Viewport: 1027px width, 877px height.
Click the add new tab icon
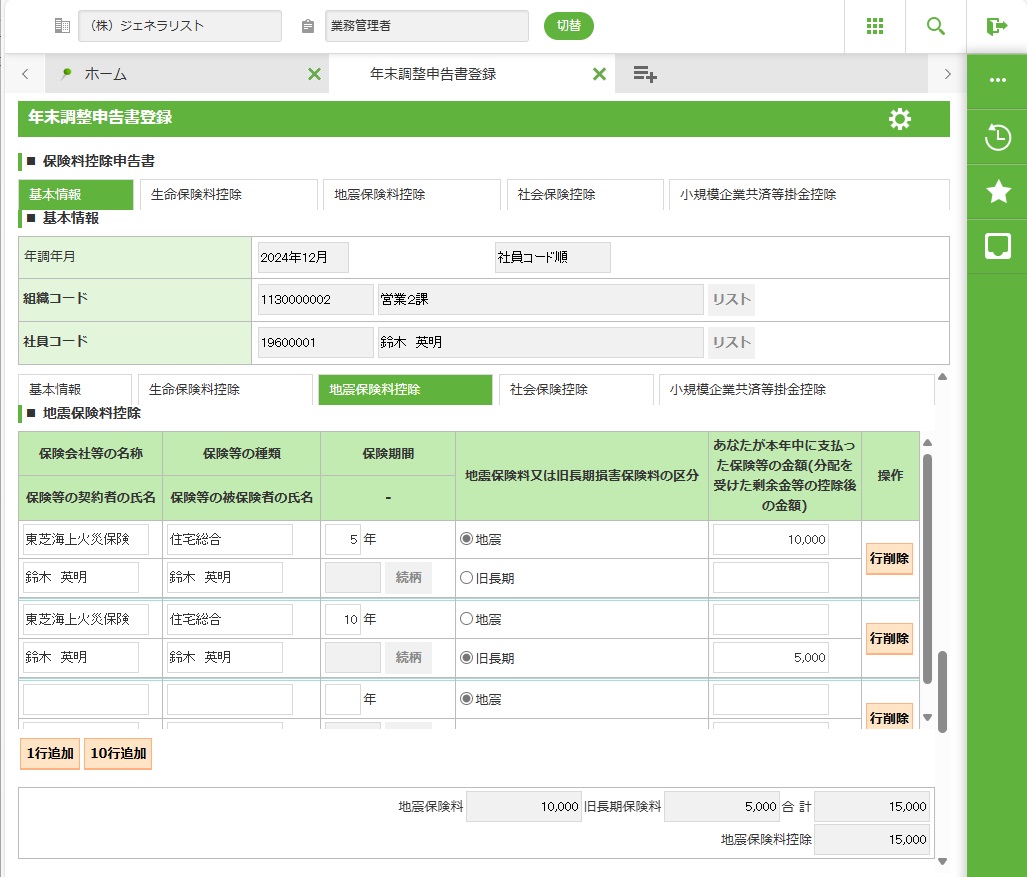click(645, 74)
